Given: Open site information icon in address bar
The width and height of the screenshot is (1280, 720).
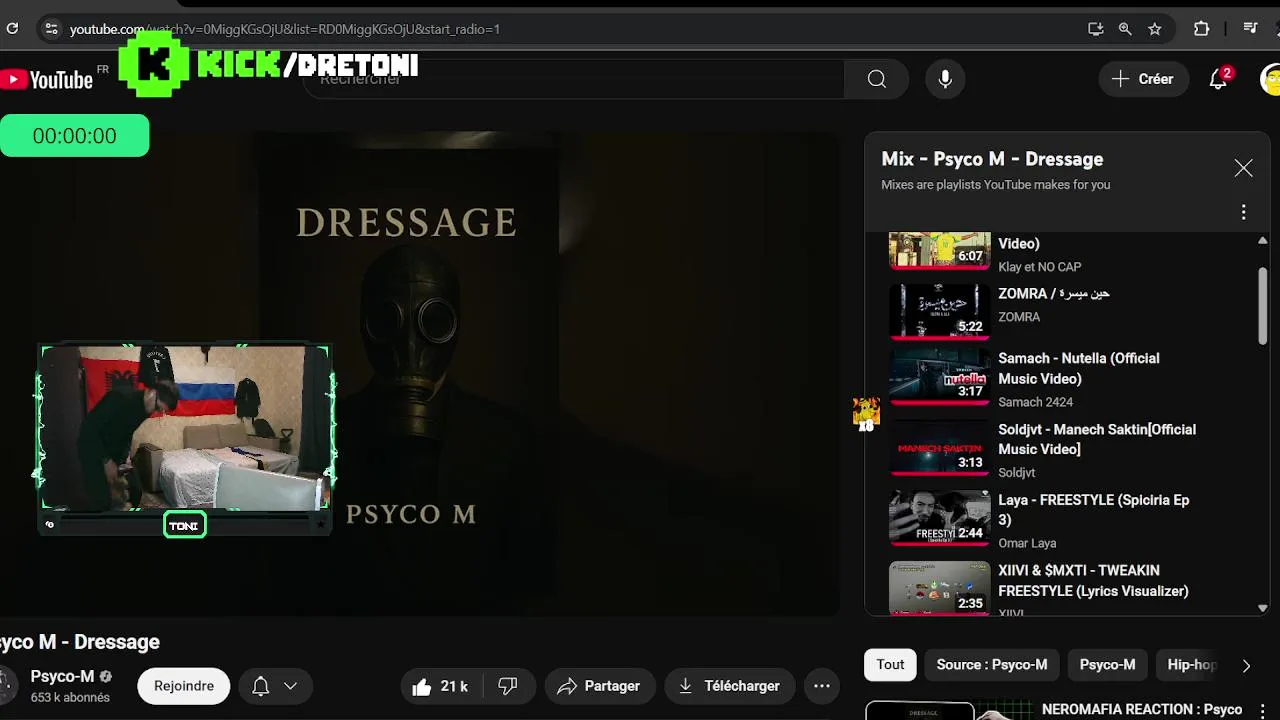Looking at the screenshot, I should pyautogui.click(x=51, y=29).
